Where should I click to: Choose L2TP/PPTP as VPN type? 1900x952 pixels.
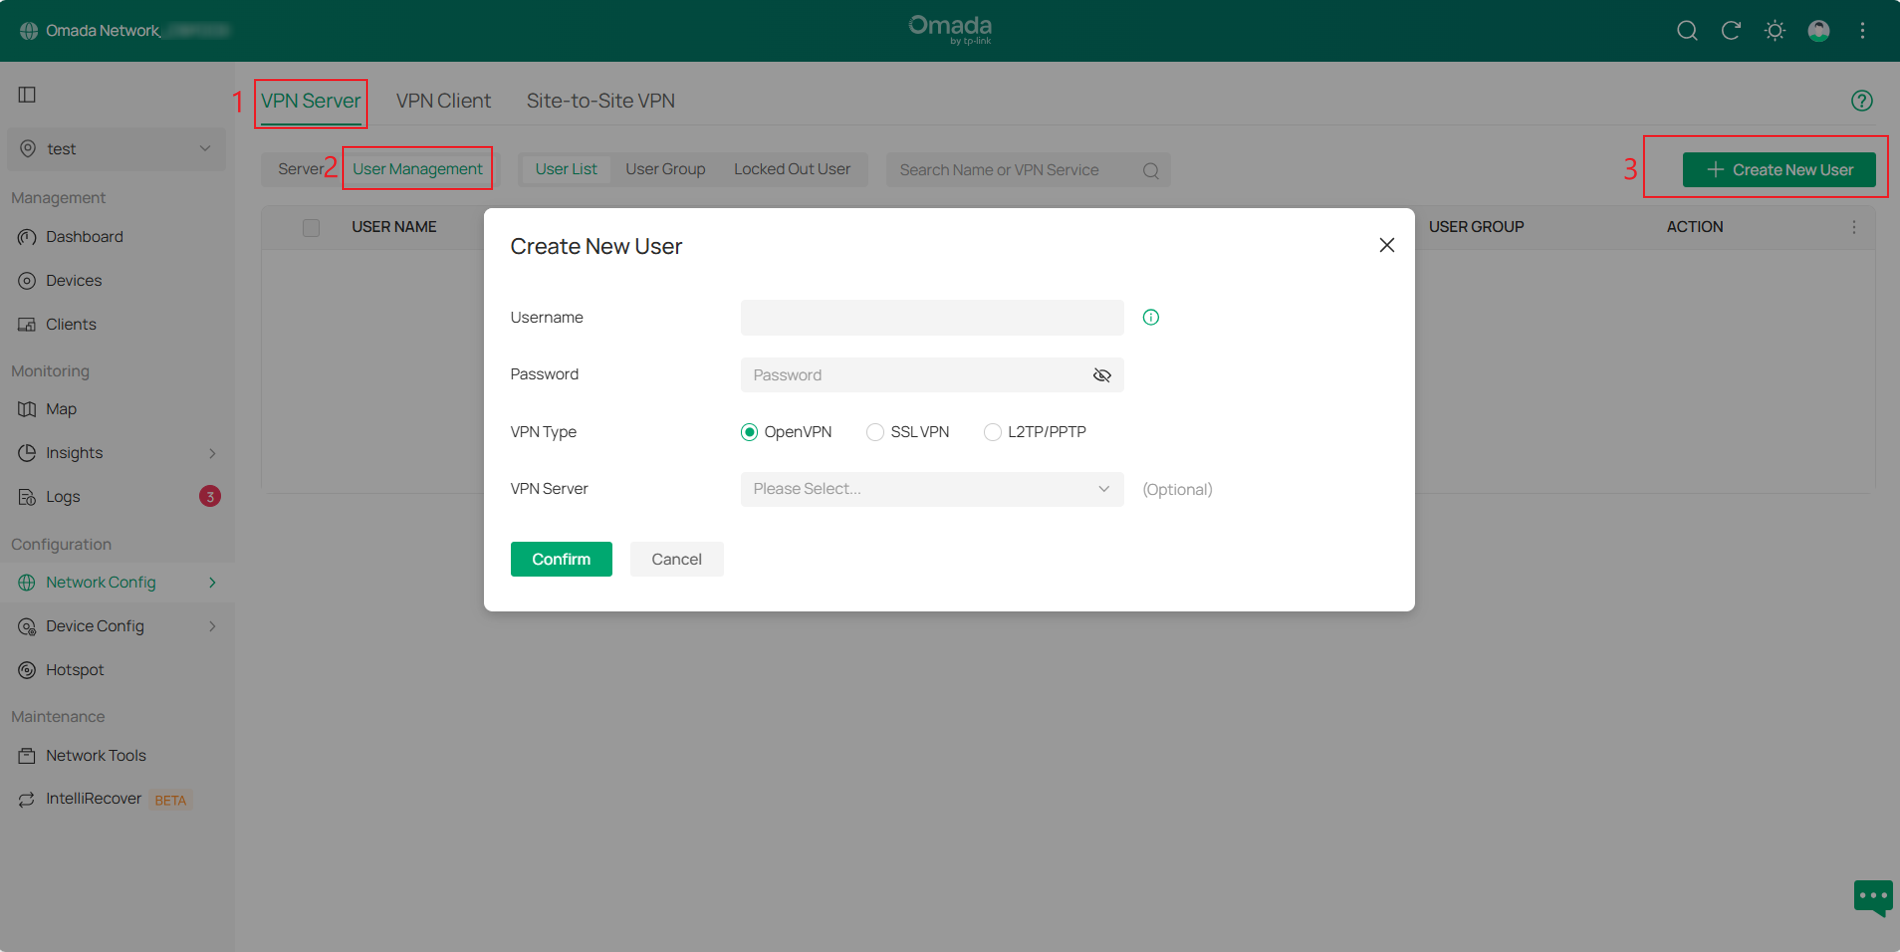[x=992, y=431]
